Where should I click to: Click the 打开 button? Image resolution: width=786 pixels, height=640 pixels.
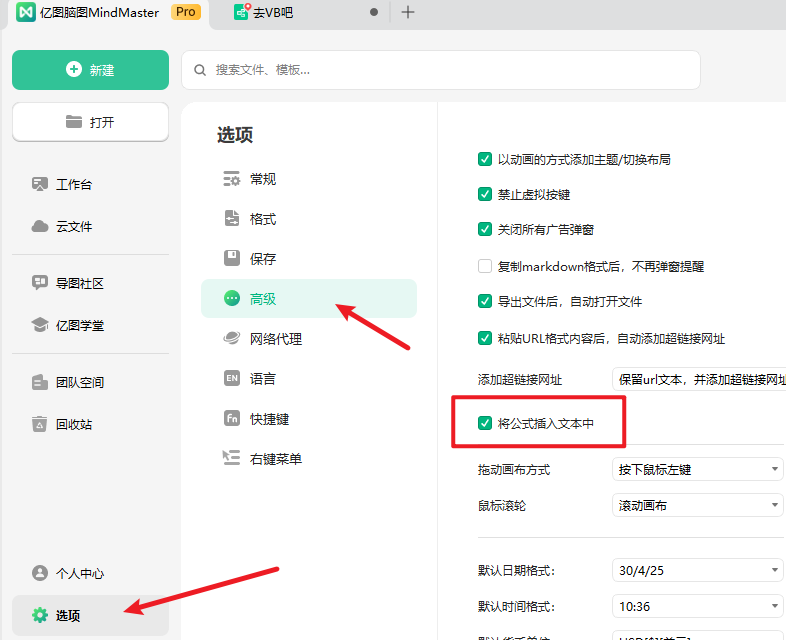(90, 122)
